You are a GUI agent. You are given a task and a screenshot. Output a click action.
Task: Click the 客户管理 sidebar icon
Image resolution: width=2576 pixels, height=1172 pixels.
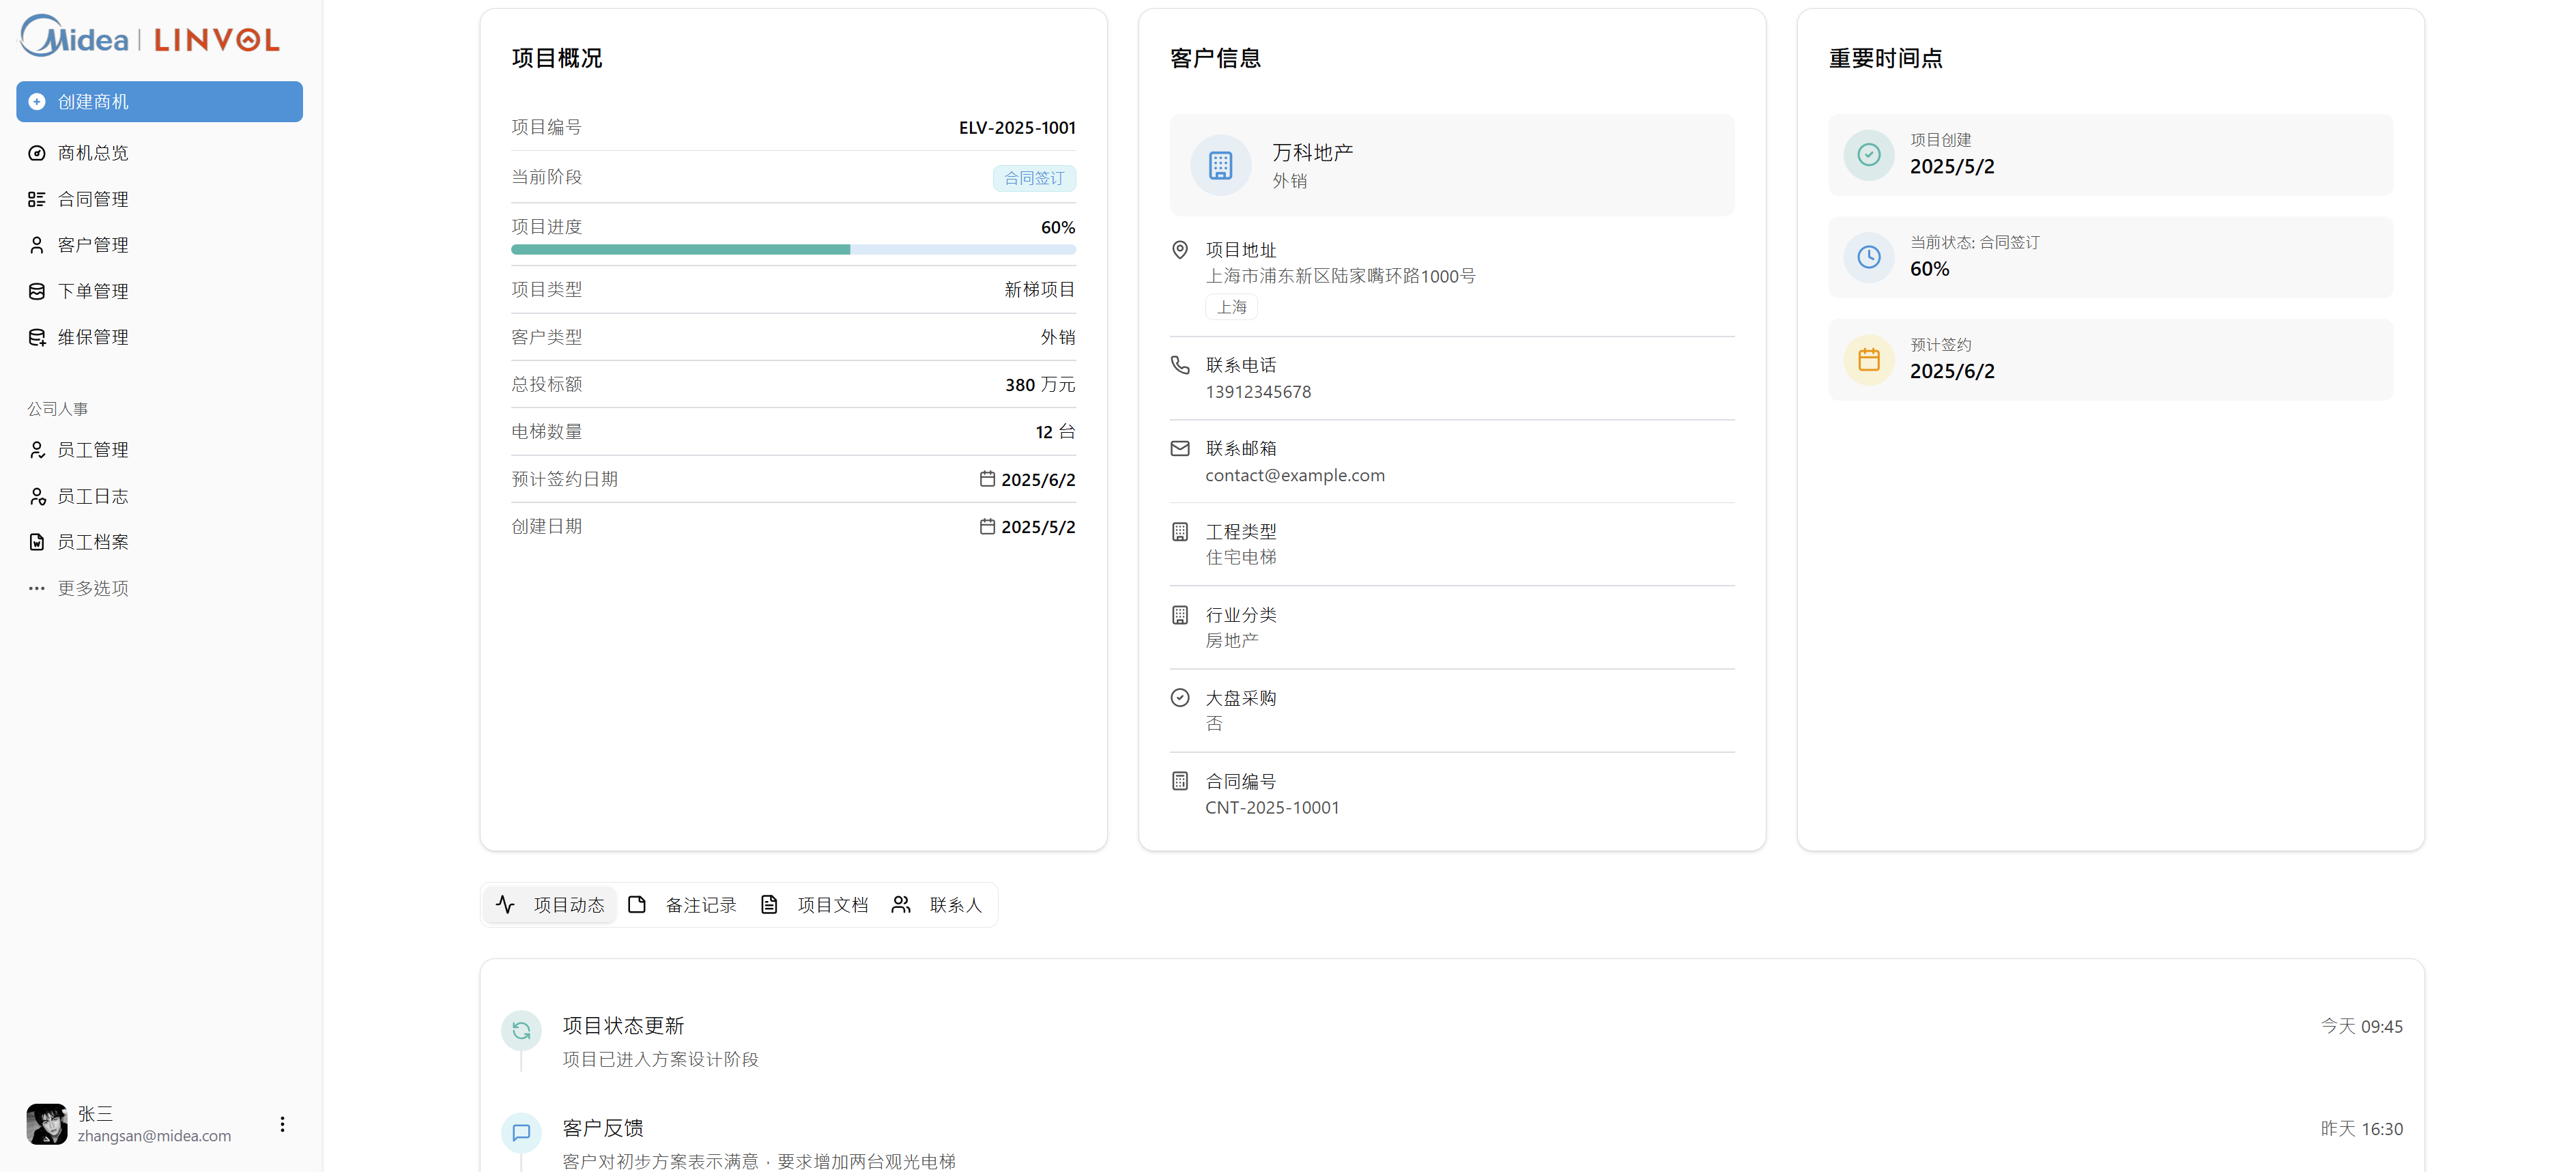(36, 245)
